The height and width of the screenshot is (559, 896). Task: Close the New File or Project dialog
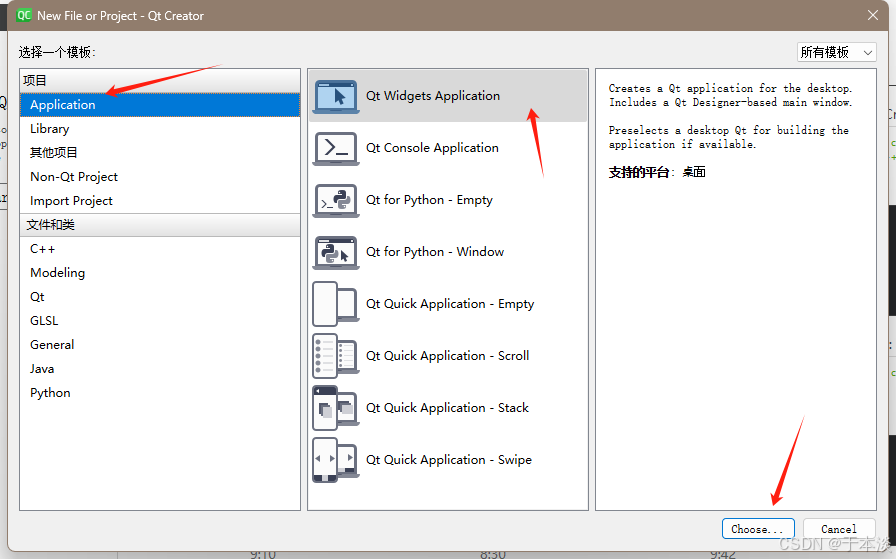(x=873, y=15)
